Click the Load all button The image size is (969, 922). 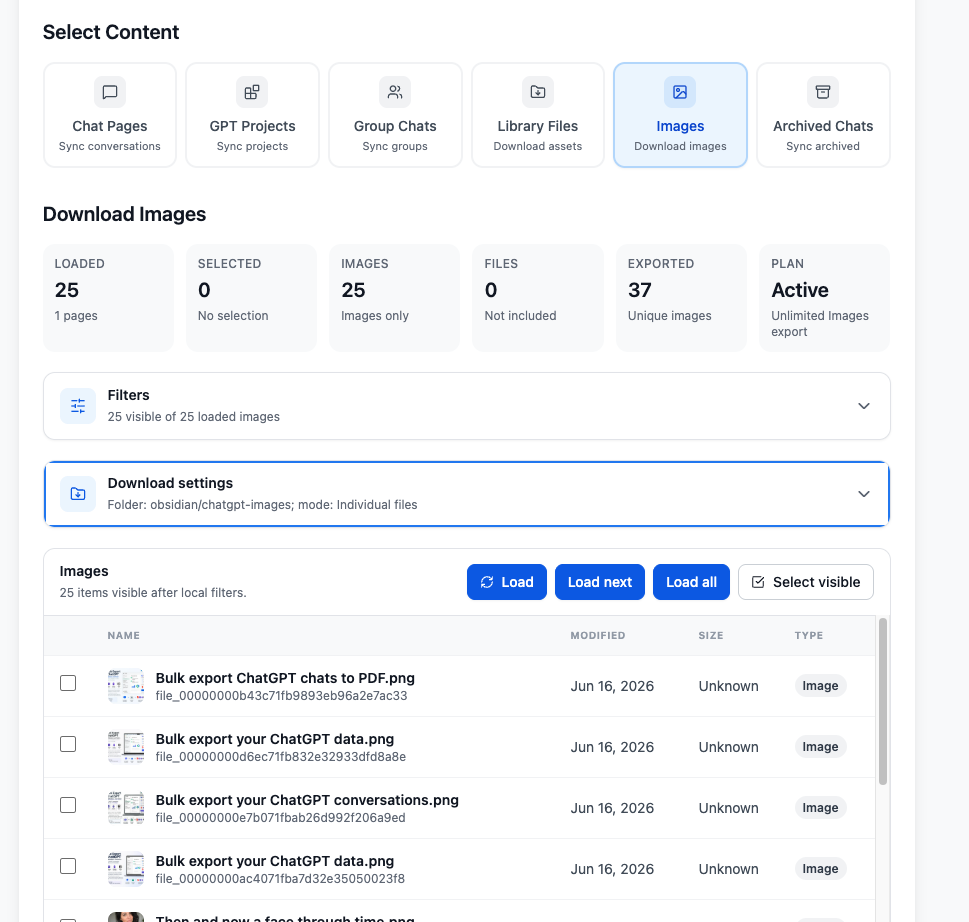point(691,582)
